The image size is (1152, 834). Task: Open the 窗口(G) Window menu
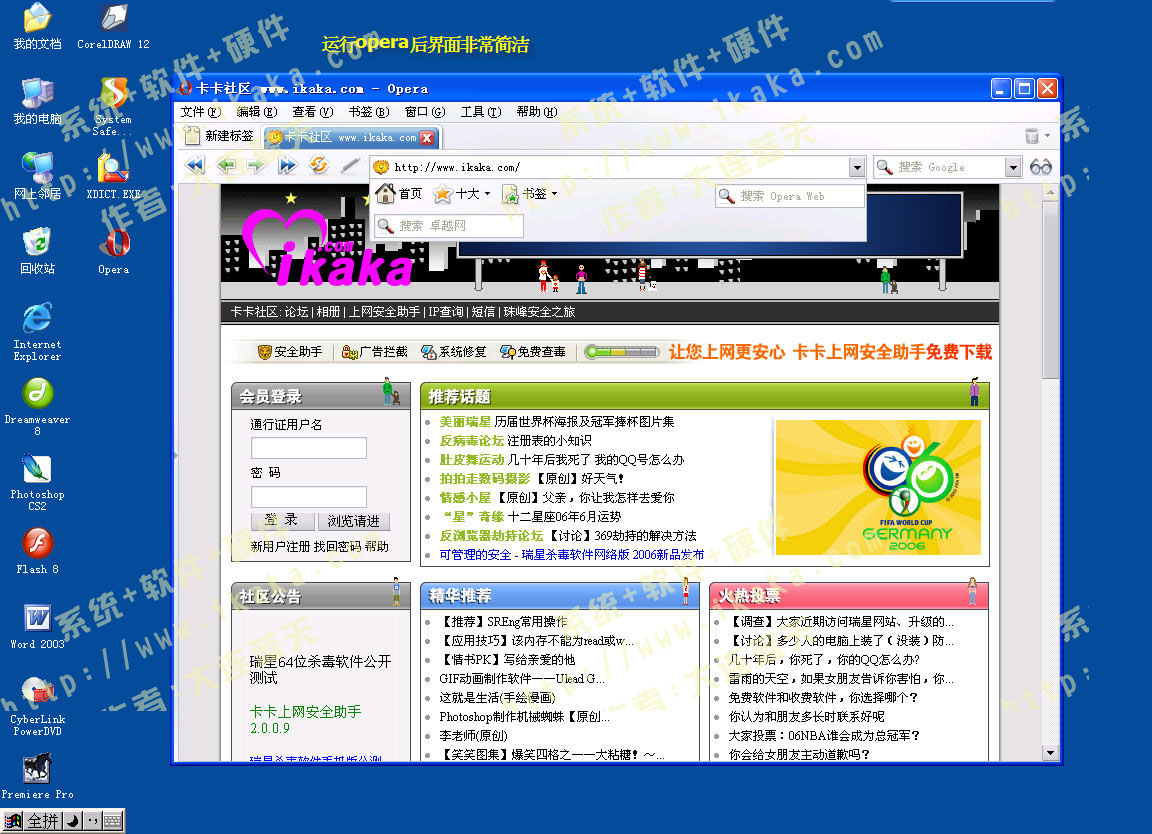pos(425,112)
